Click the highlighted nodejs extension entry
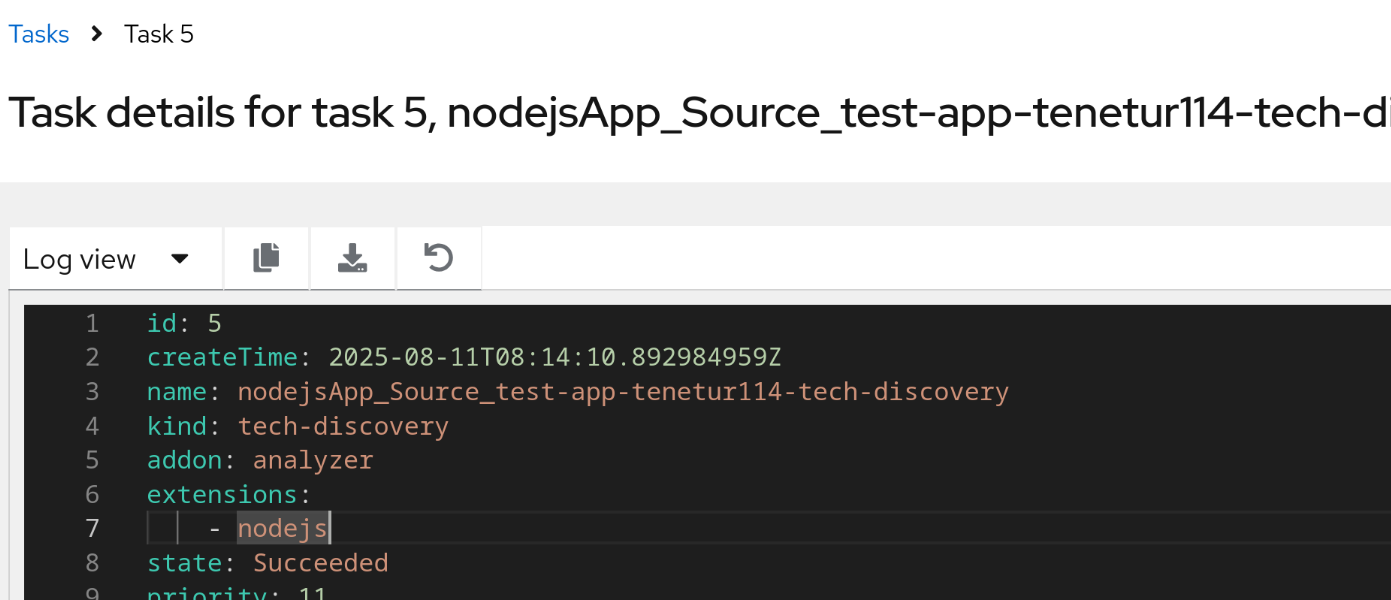Viewport: 1391px width, 600px height. pos(282,528)
